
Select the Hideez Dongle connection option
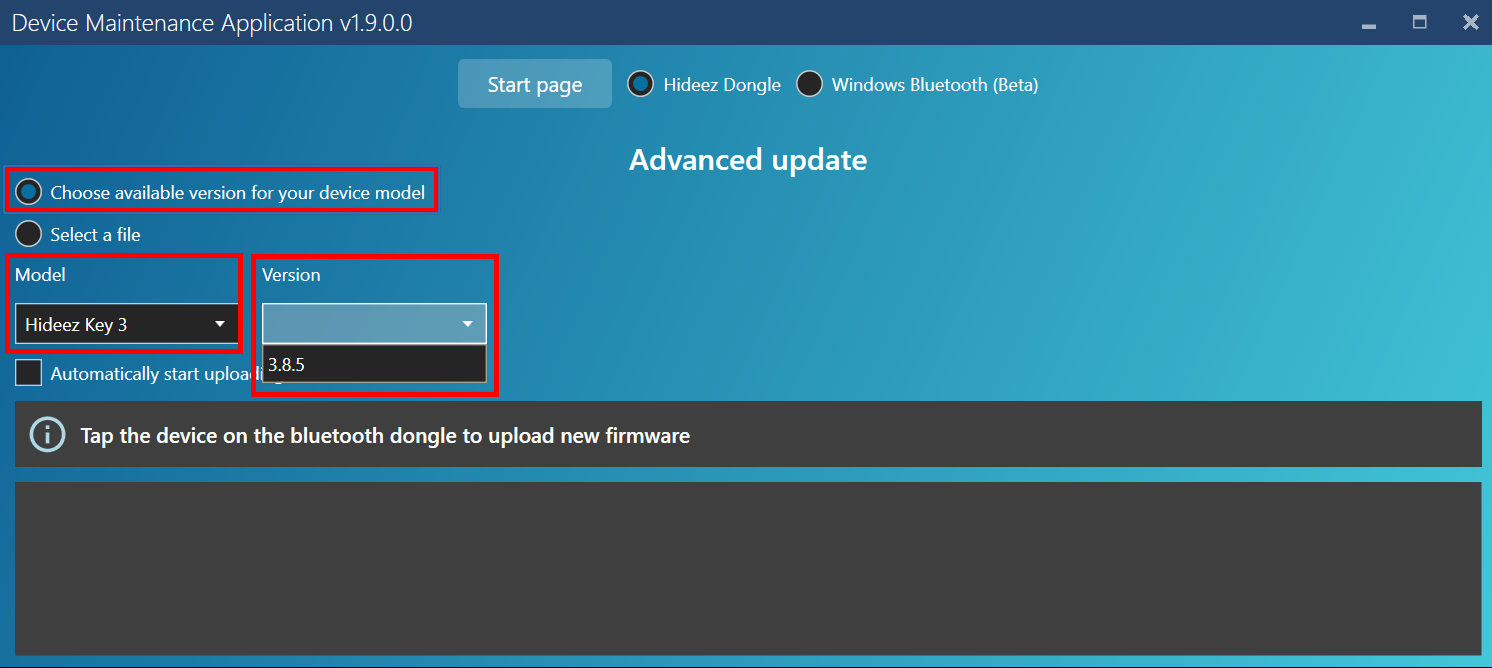coord(640,85)
